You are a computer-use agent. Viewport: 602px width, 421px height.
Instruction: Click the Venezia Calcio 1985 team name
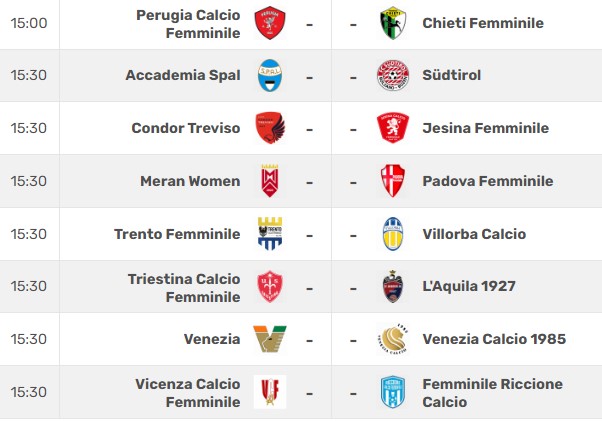pyautogui.click(x=494, y=339)
